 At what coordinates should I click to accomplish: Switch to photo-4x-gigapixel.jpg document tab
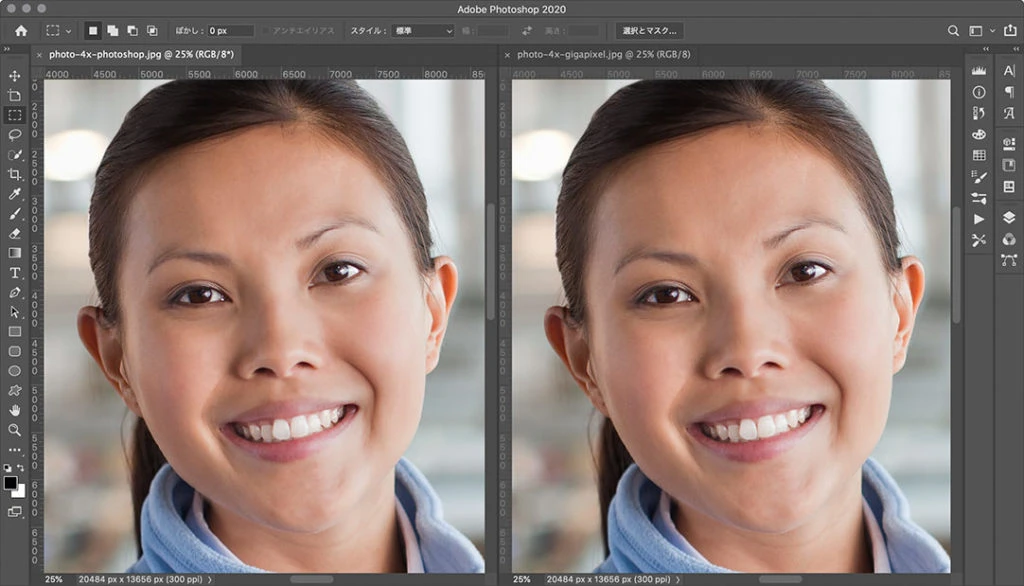[x=603, y=54]
